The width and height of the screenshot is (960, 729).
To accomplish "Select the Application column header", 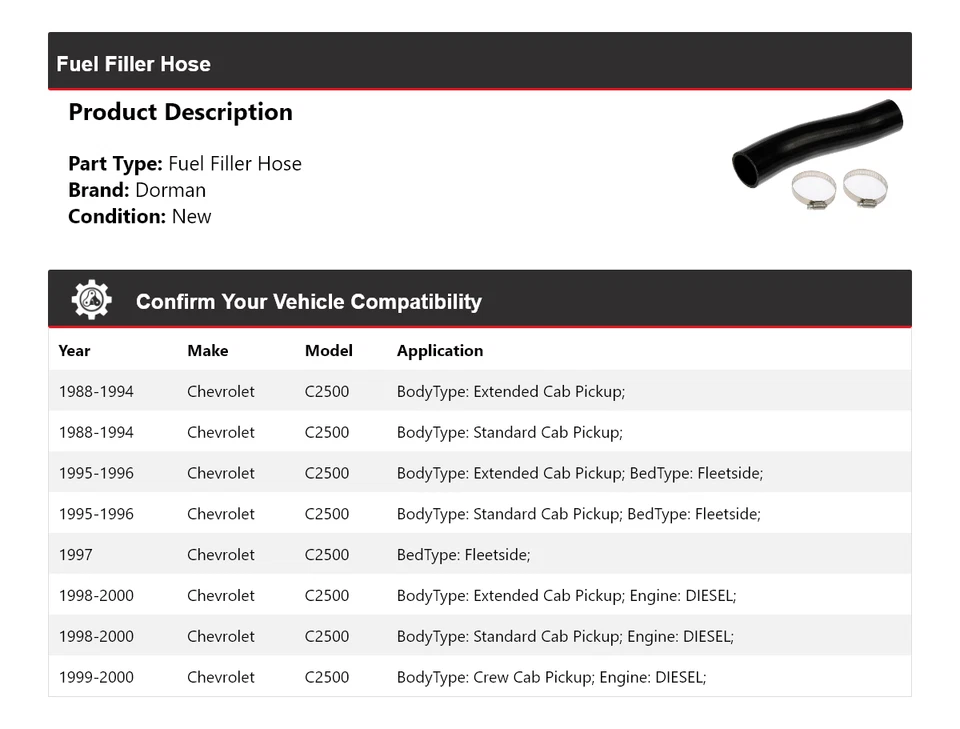I will (x=439, y=351).
